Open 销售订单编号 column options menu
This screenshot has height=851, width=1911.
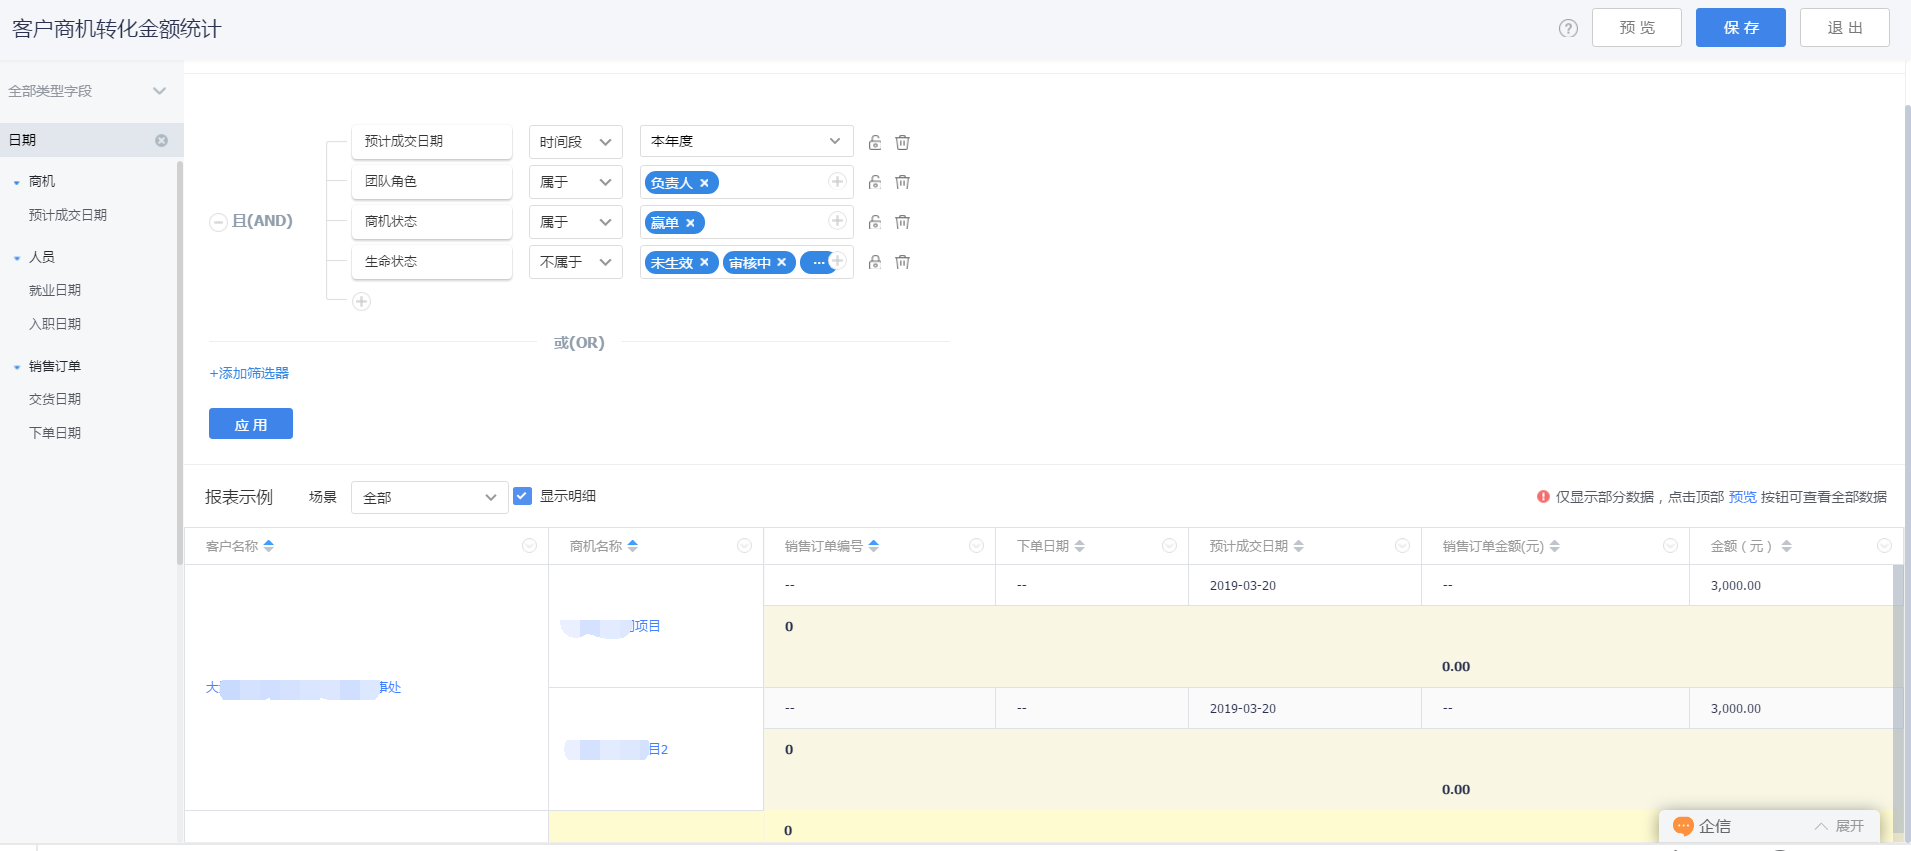[x=977, y=546]
